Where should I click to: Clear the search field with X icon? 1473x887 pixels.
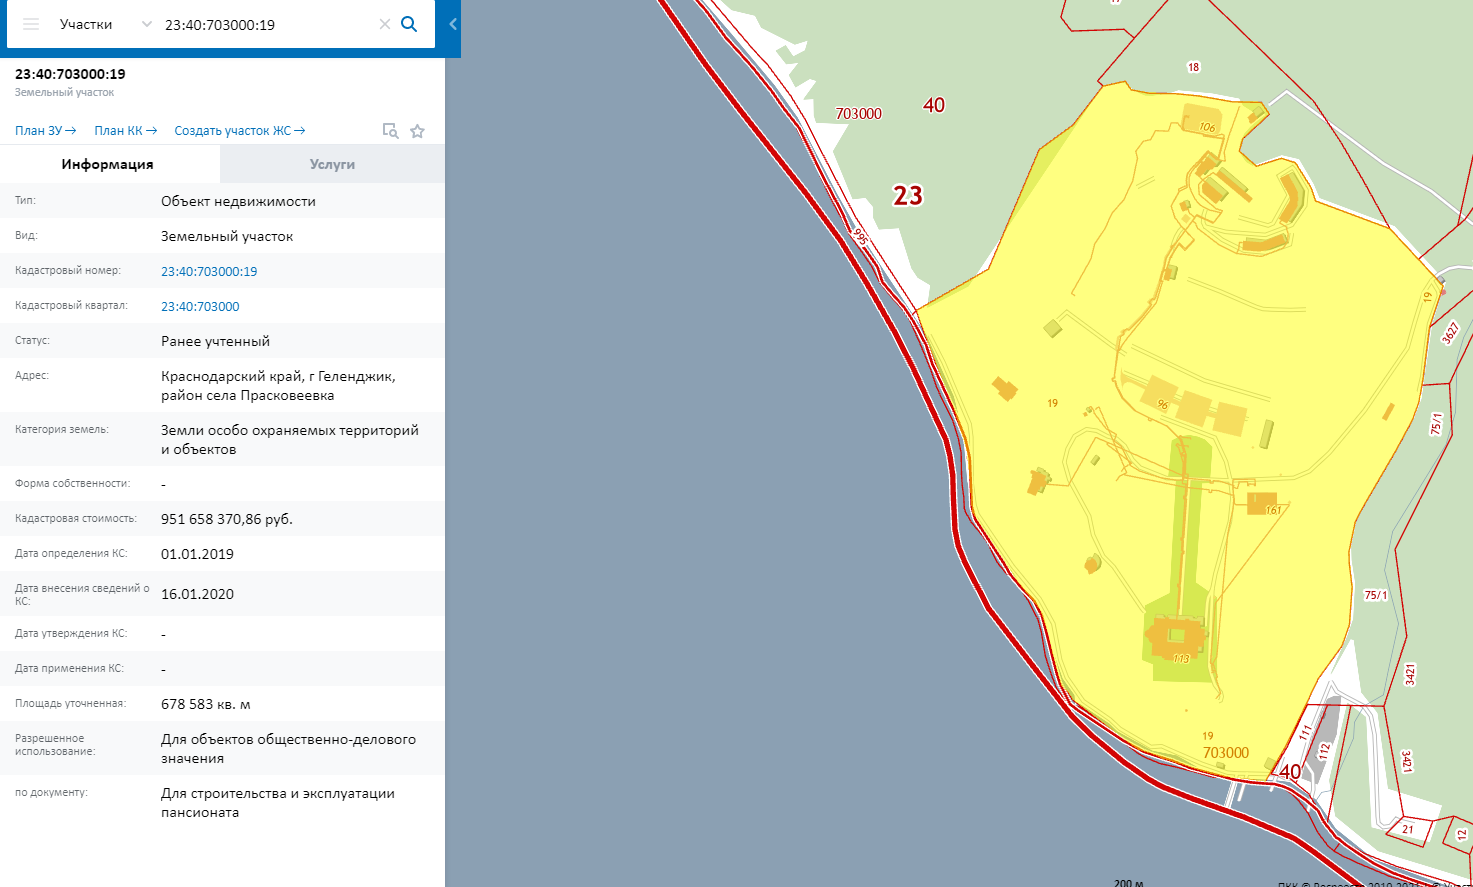tap(384, 24)
